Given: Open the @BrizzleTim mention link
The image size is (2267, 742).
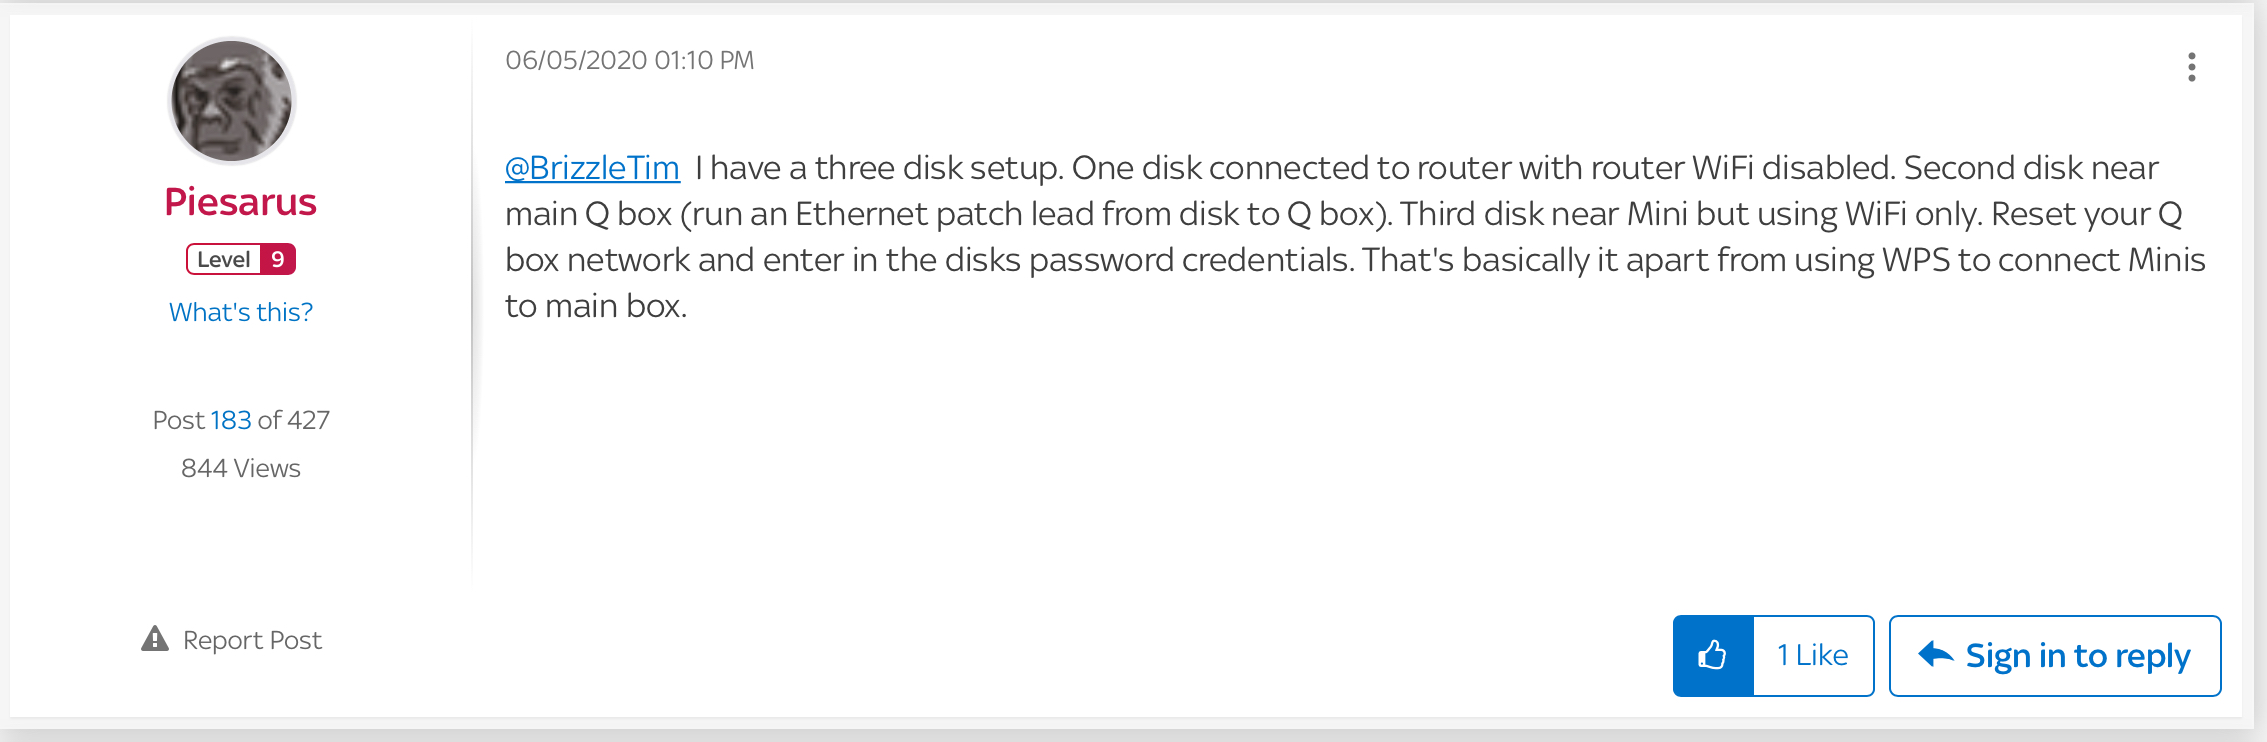Looking at the screenshot, I should coord(592,168).
